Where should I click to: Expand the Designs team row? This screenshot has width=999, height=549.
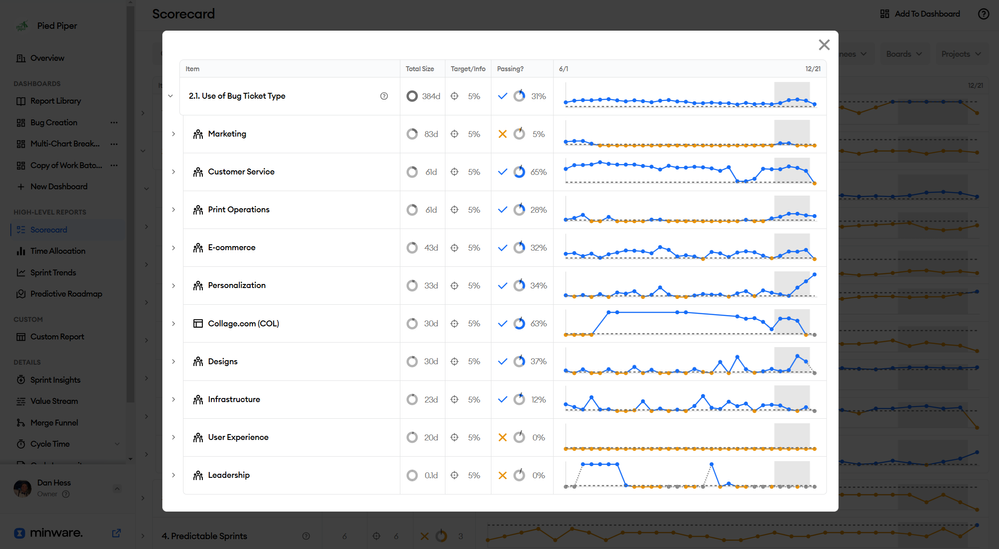[173, 361]
